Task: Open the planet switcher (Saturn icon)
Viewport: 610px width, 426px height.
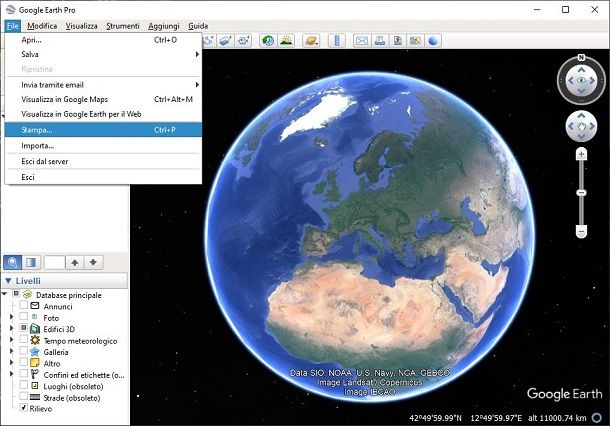Action: 311,41
